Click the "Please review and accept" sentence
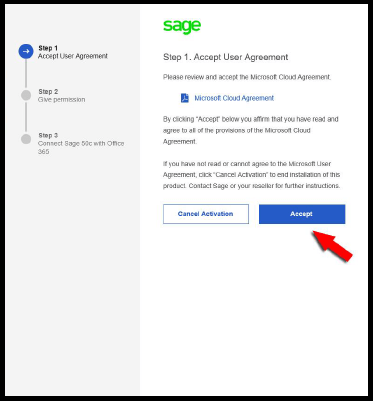This screenshot has height=401, width=373. click(x=247, y=77)
